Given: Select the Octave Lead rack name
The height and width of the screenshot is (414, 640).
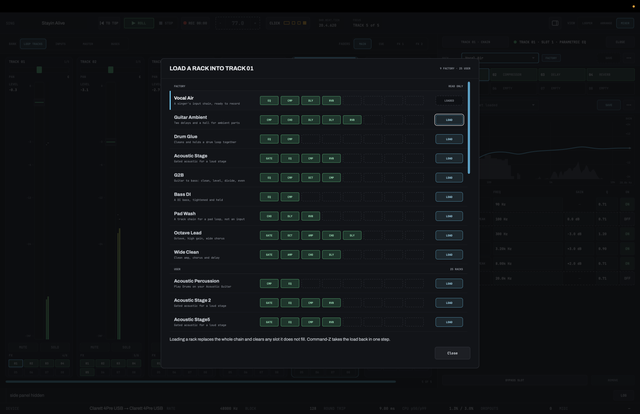Looking at the screenshot, I should coord(188,233).
